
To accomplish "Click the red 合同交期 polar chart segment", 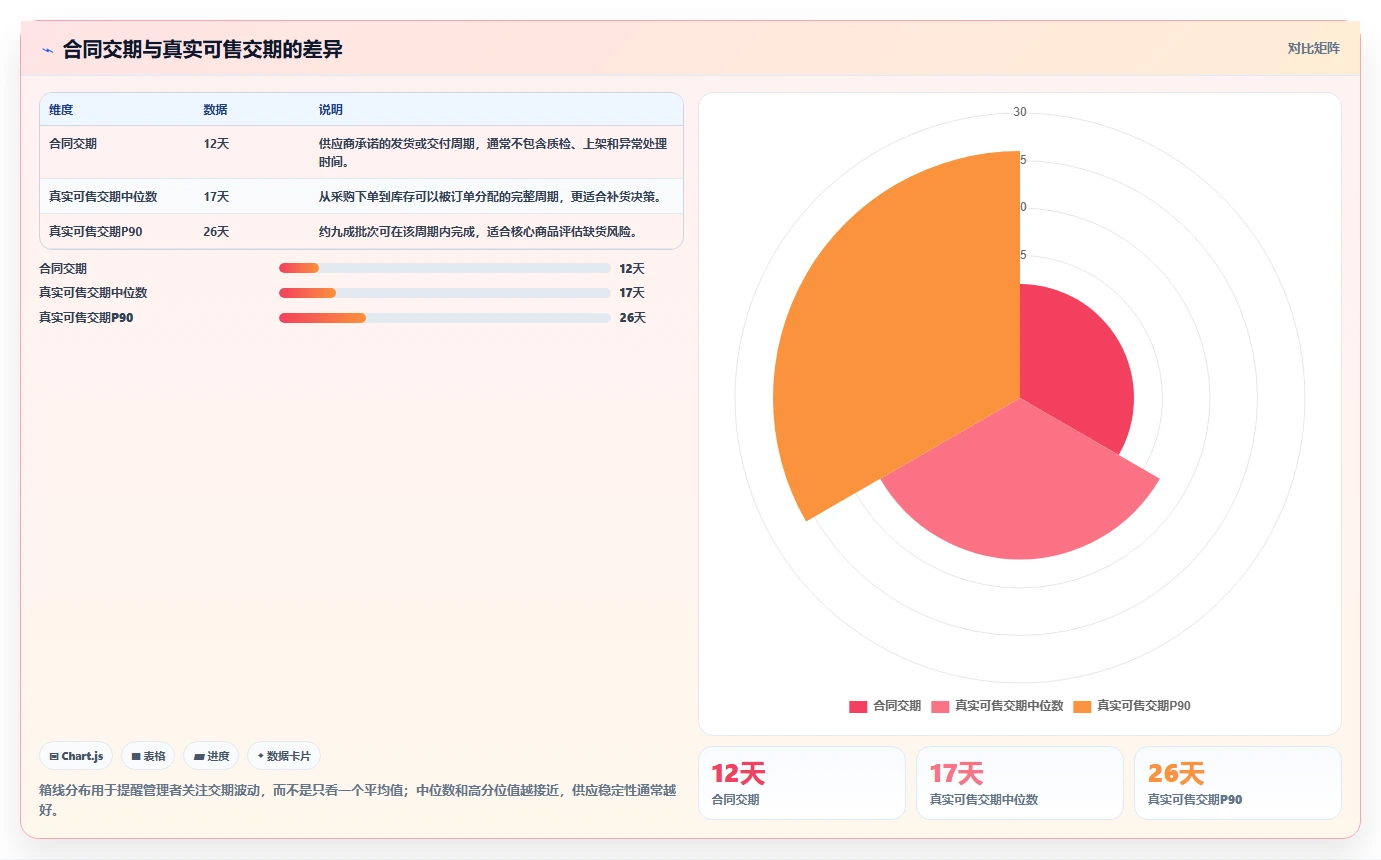I will pyautogui.click(x=1075, y=370).
